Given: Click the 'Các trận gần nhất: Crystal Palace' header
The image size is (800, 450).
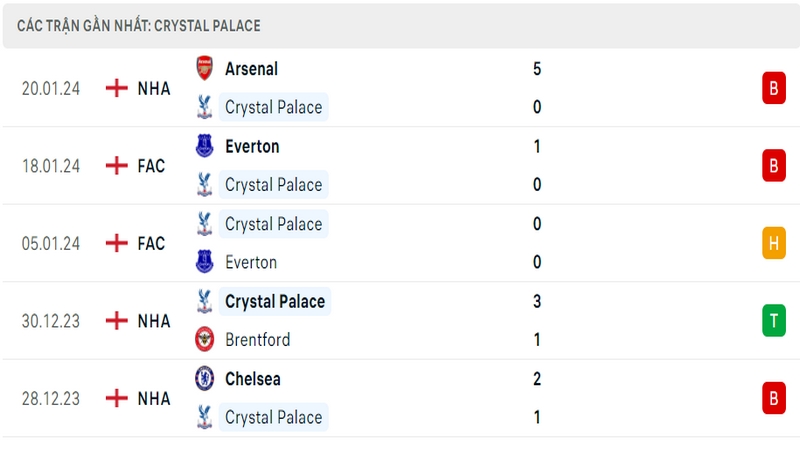Looking at the screenshot, I should coord(139,26).
